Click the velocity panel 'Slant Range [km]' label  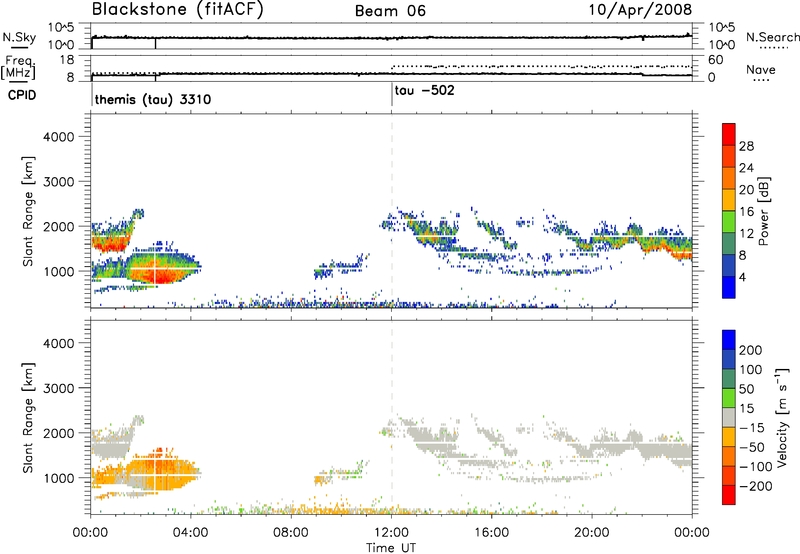pyautogui.click(x=28, y=418)
